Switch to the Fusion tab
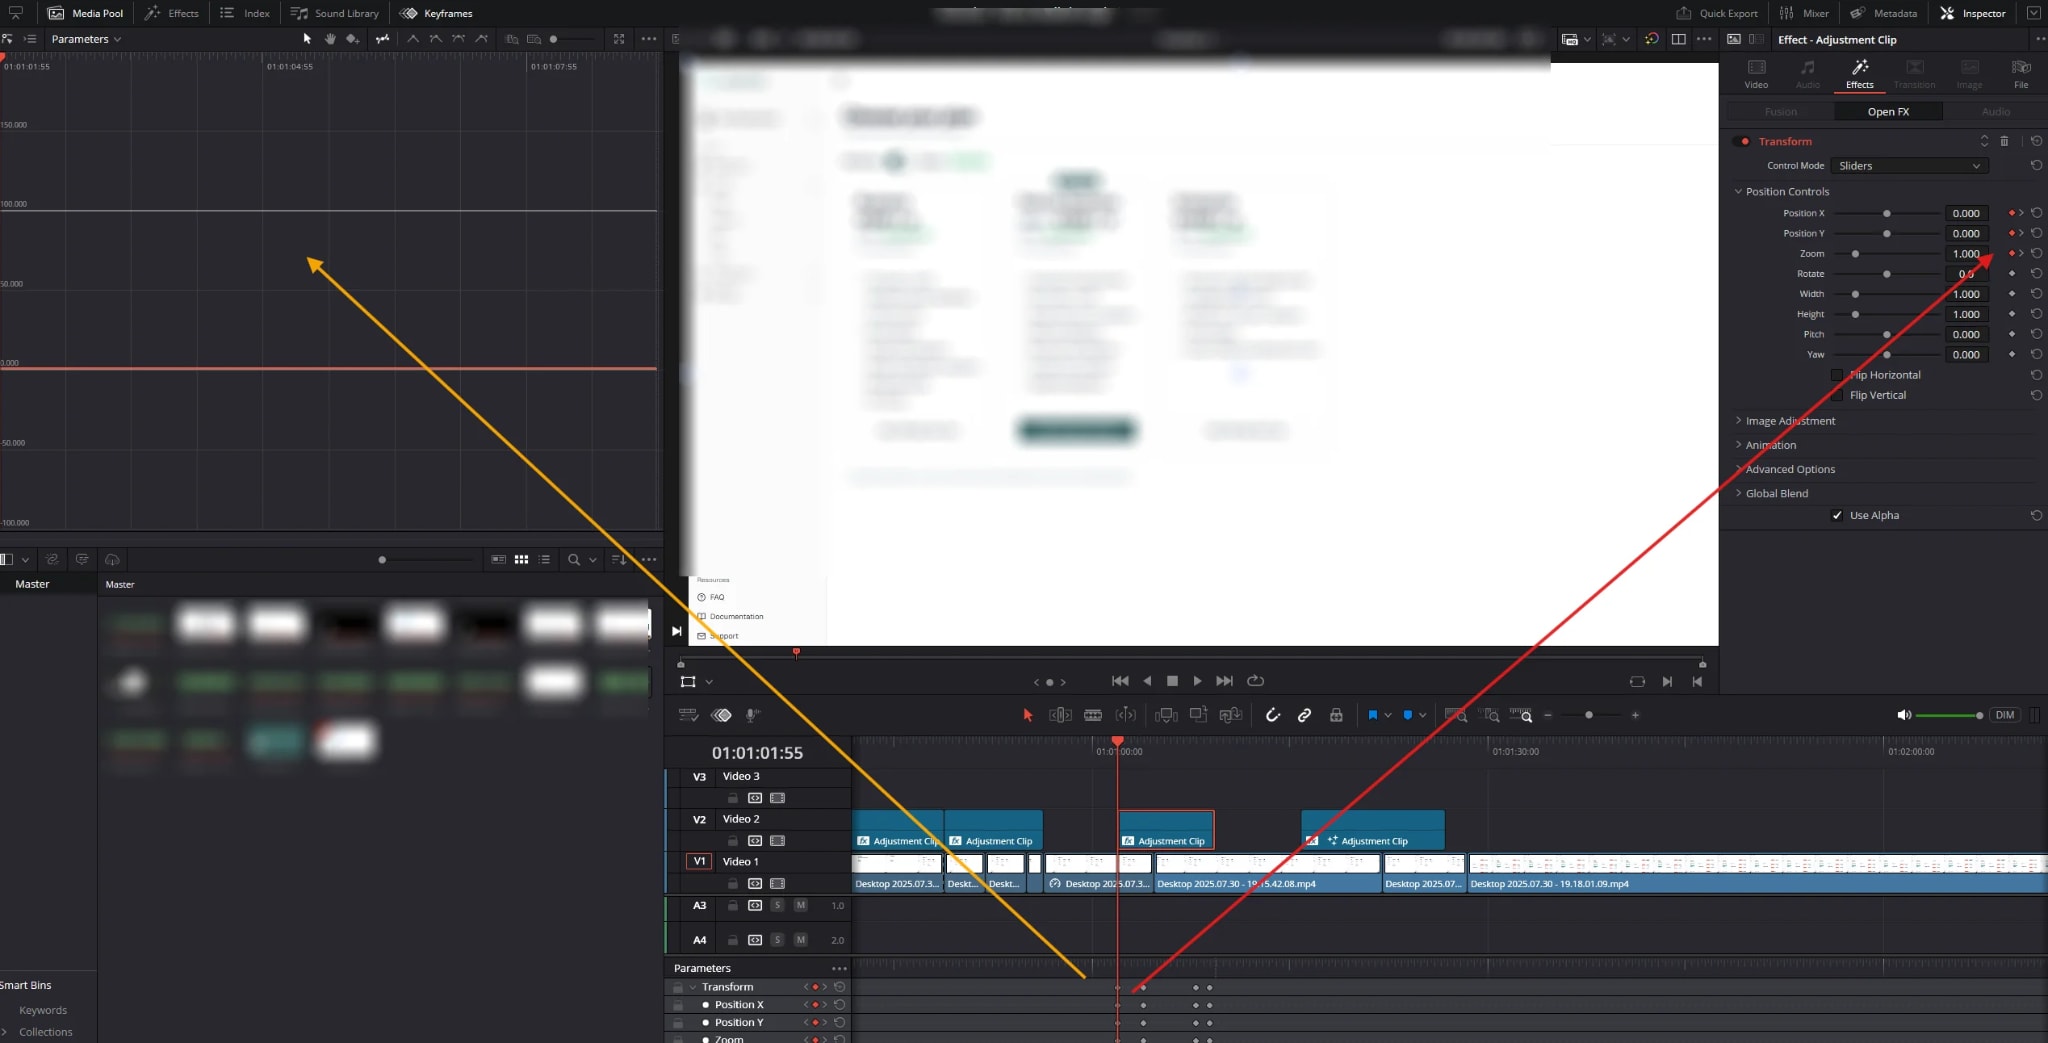The height and width of the screenshot is (1043, 2048). [x=1779, y=111]
